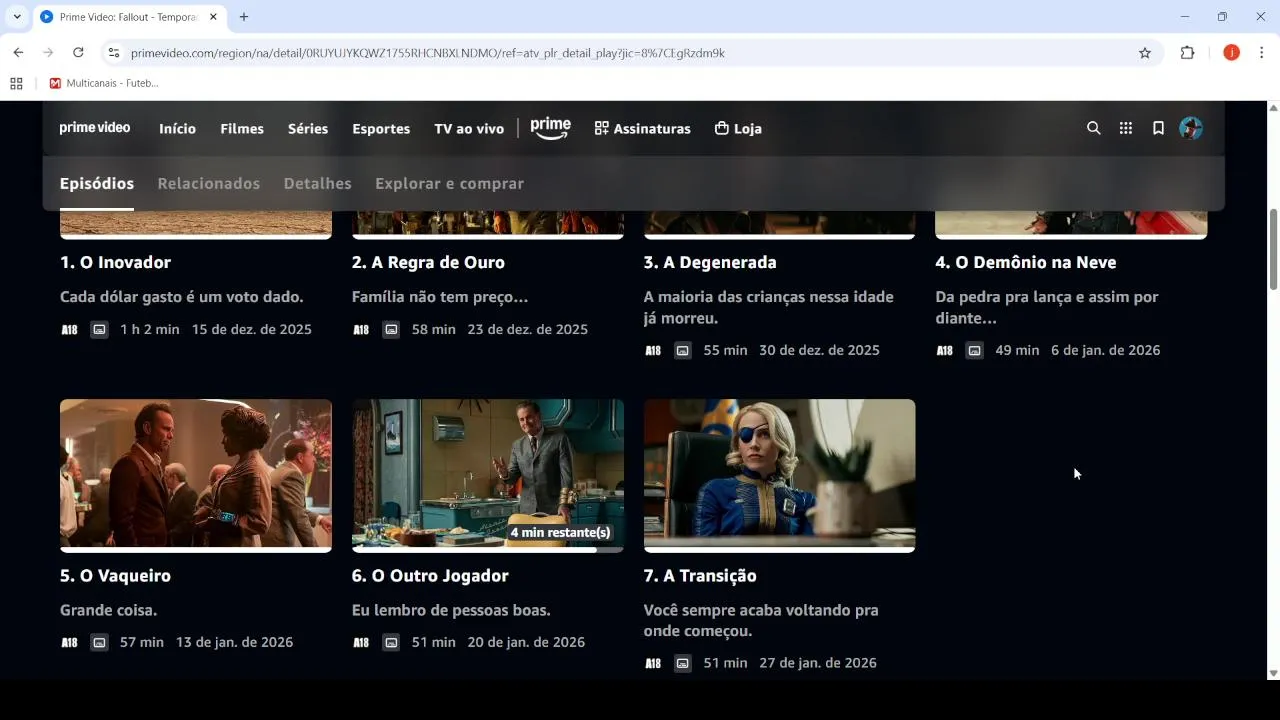The width and height of the screenshot is (1280, 720).
Task: Switch to Relacionados tab
Action: tap(209, 184)
